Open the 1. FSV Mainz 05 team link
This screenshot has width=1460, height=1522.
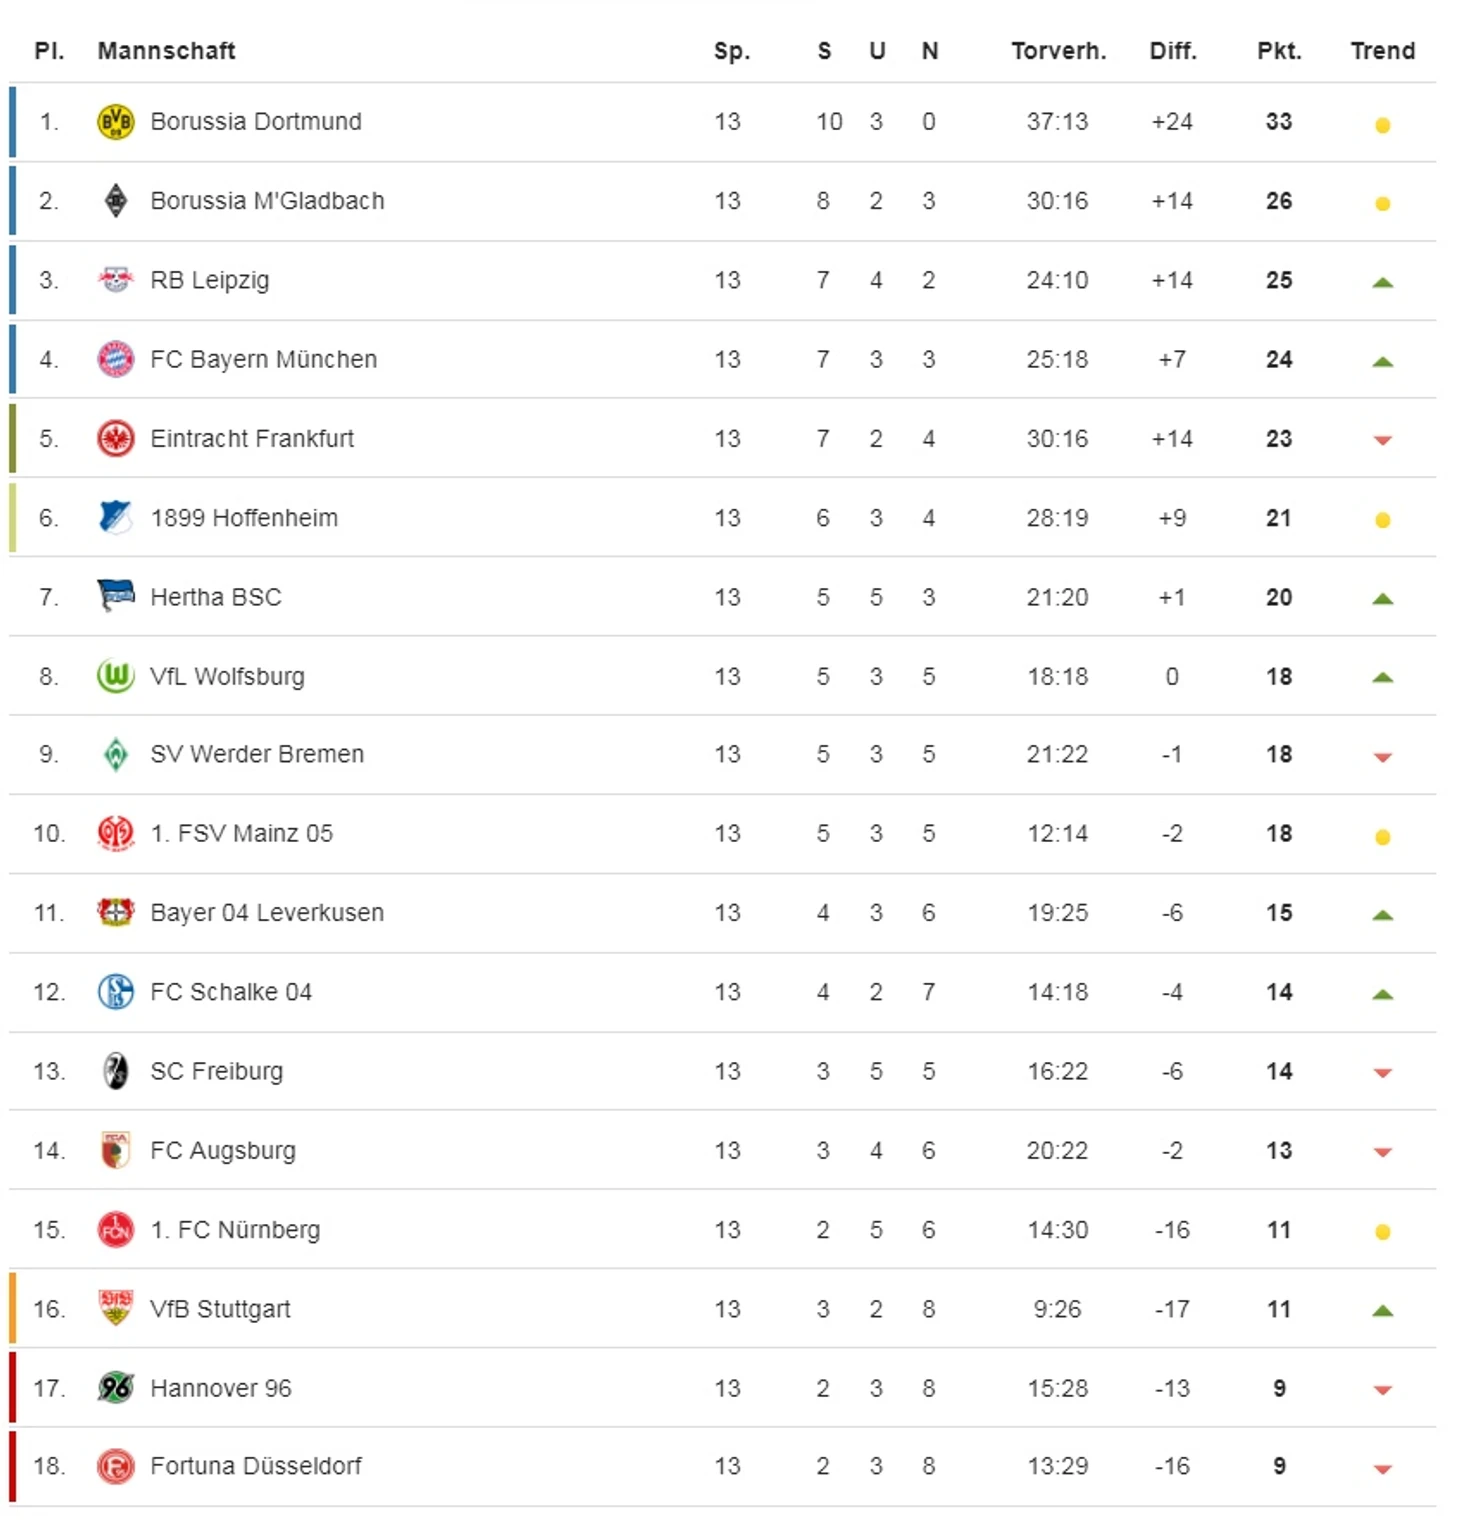(241, 833)
